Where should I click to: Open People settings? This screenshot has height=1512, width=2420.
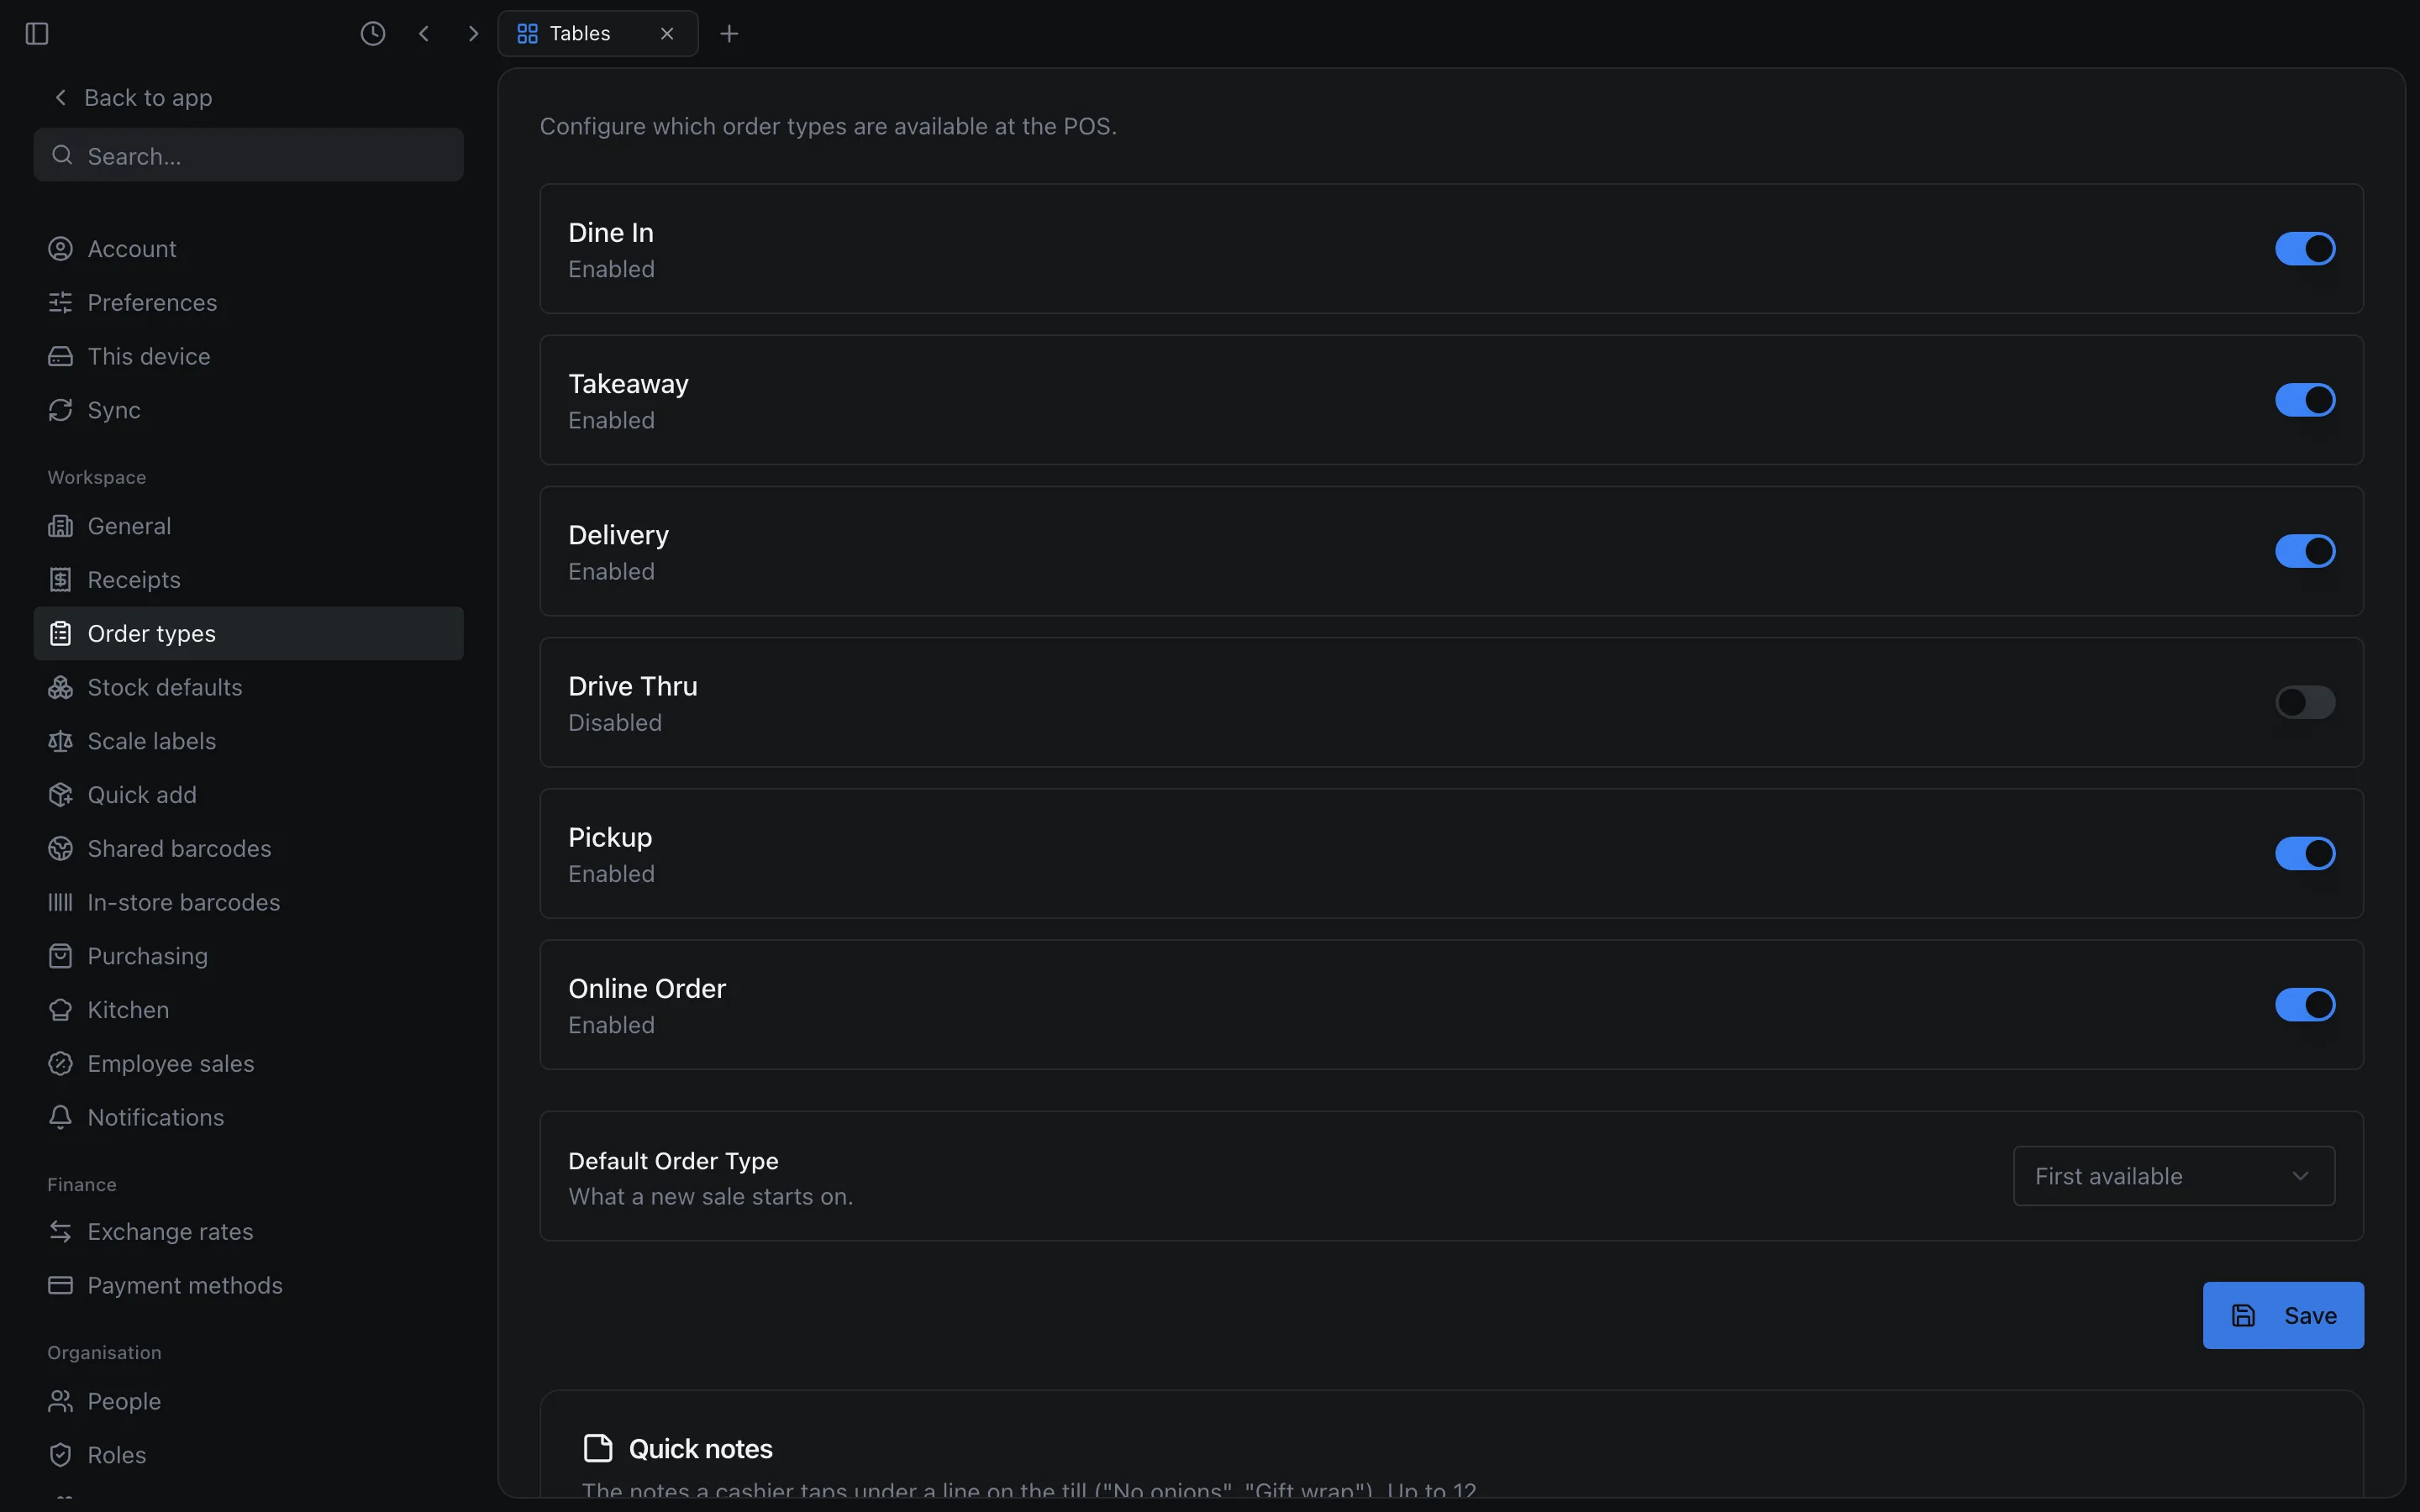248,1402
